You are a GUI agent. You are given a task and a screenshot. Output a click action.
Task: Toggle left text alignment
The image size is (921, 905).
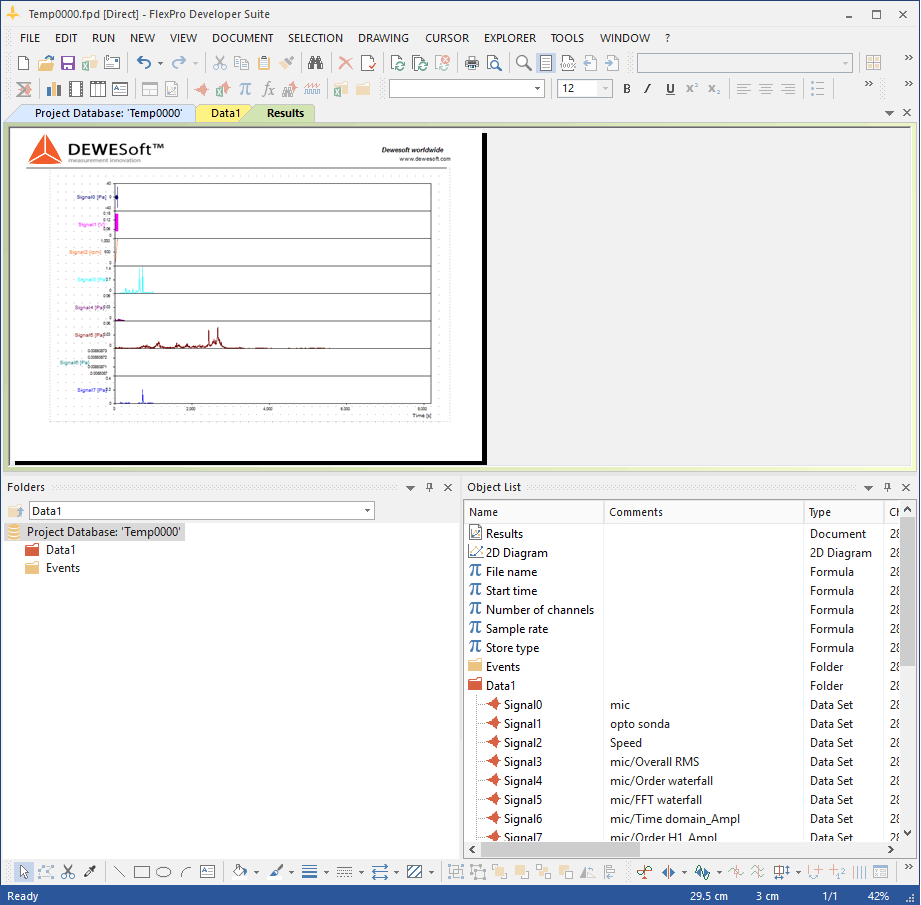tap(744, 89)
